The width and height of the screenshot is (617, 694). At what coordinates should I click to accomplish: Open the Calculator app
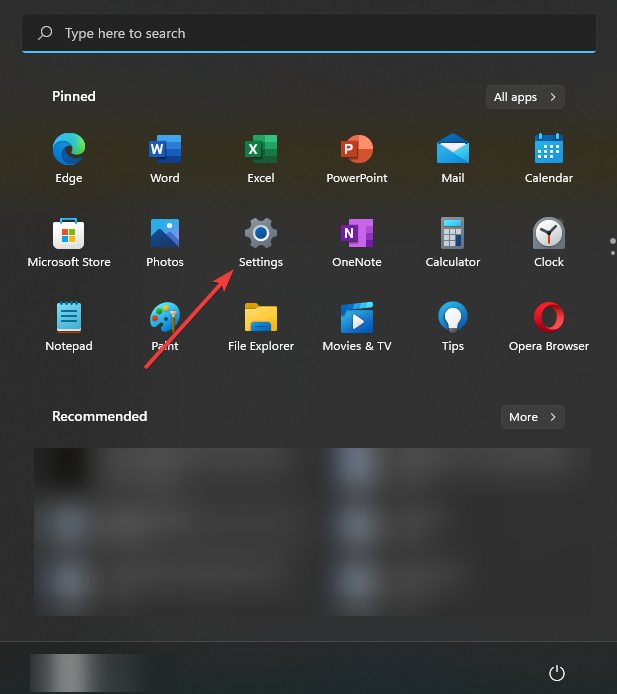click(452, 233)
